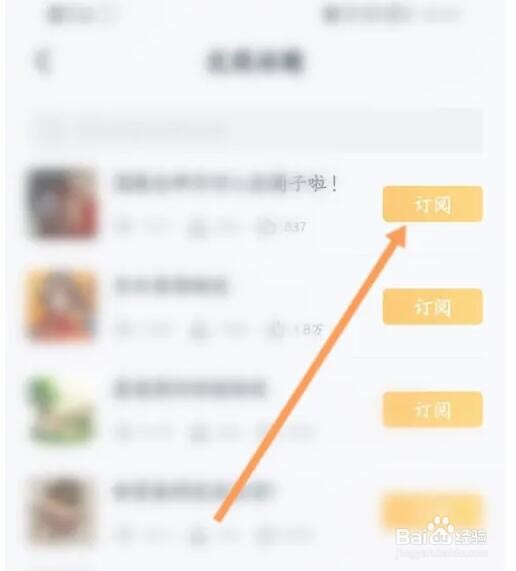Image resolution: width=516 pixels, height=571 pixels.
Task: Open the fourth list item's title
Action: pos(192,491)
